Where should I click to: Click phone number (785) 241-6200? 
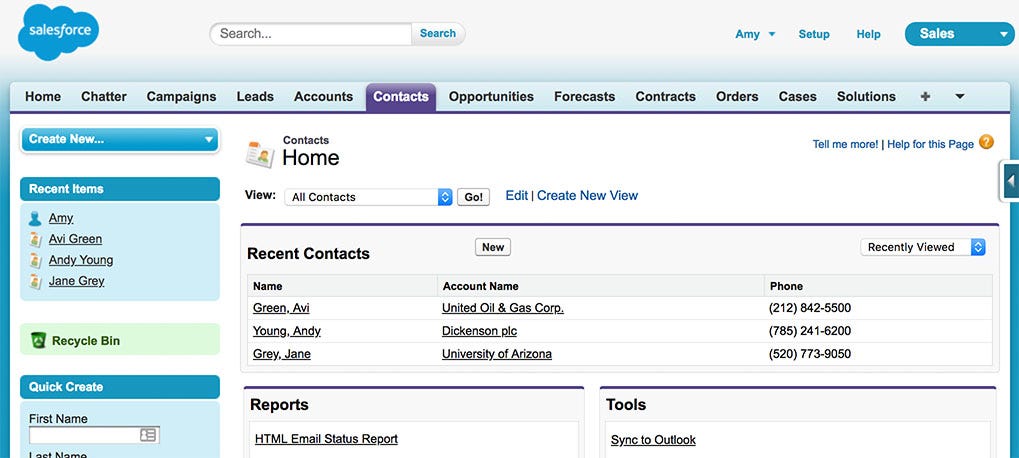coord(810,331)
